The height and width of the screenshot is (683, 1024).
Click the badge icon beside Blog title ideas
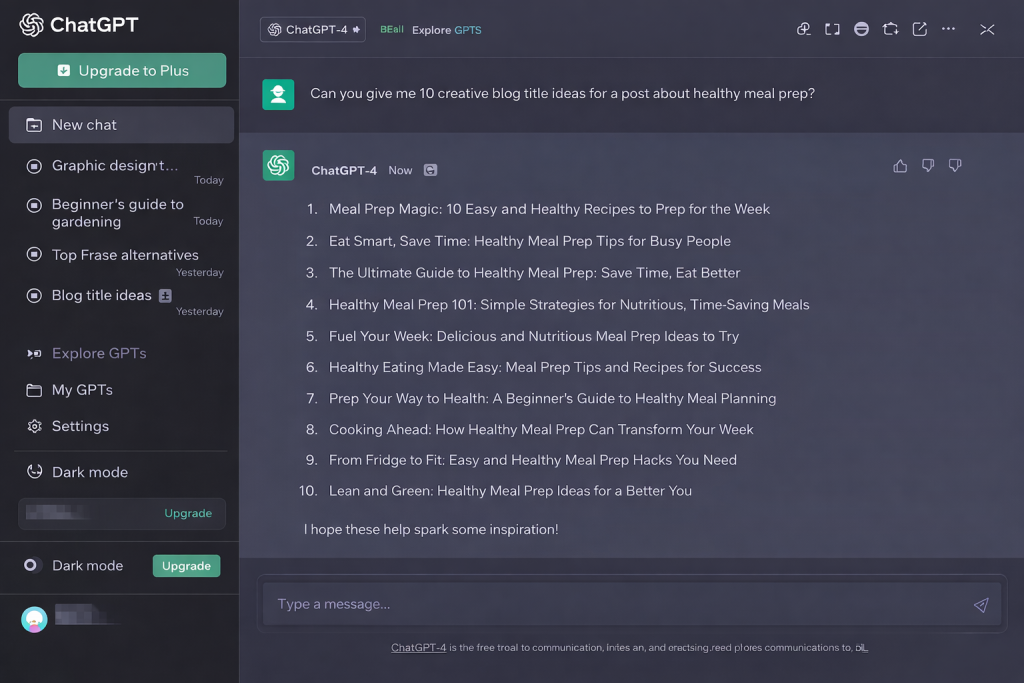(x=165, y=296)
